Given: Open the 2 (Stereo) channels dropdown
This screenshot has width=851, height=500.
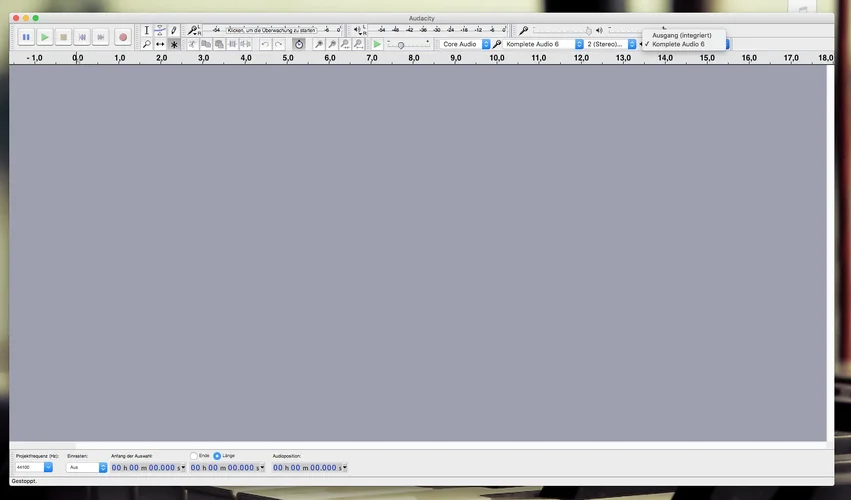Looking at the screenshot, I should (611, 44).
